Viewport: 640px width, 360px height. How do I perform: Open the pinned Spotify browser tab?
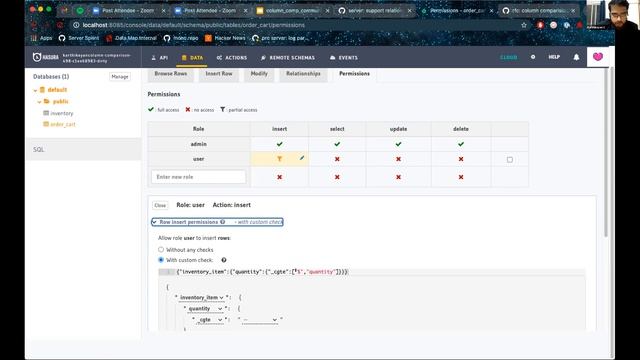coord(80,11)
